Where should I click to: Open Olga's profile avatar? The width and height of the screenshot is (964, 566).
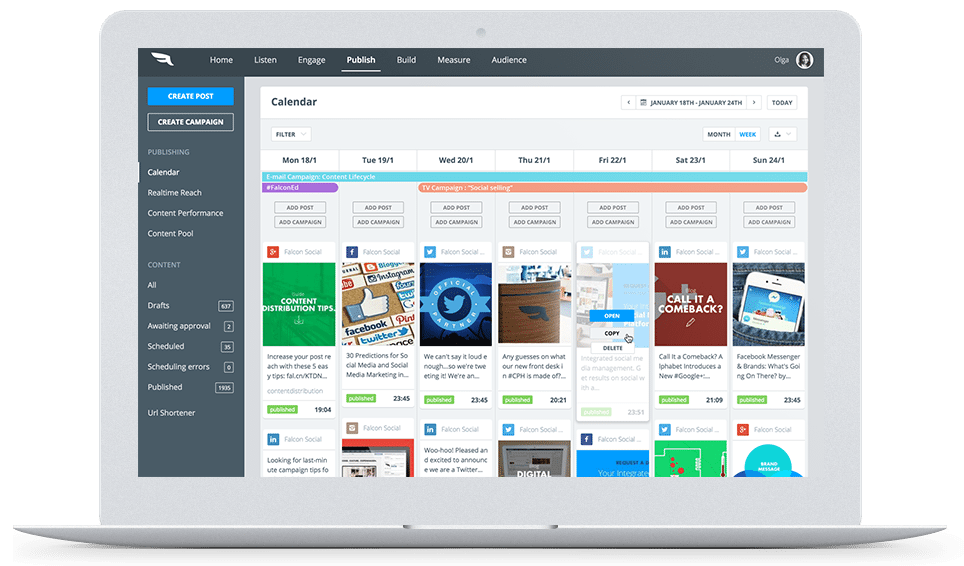pyautogui.click(x=804, y=60)
